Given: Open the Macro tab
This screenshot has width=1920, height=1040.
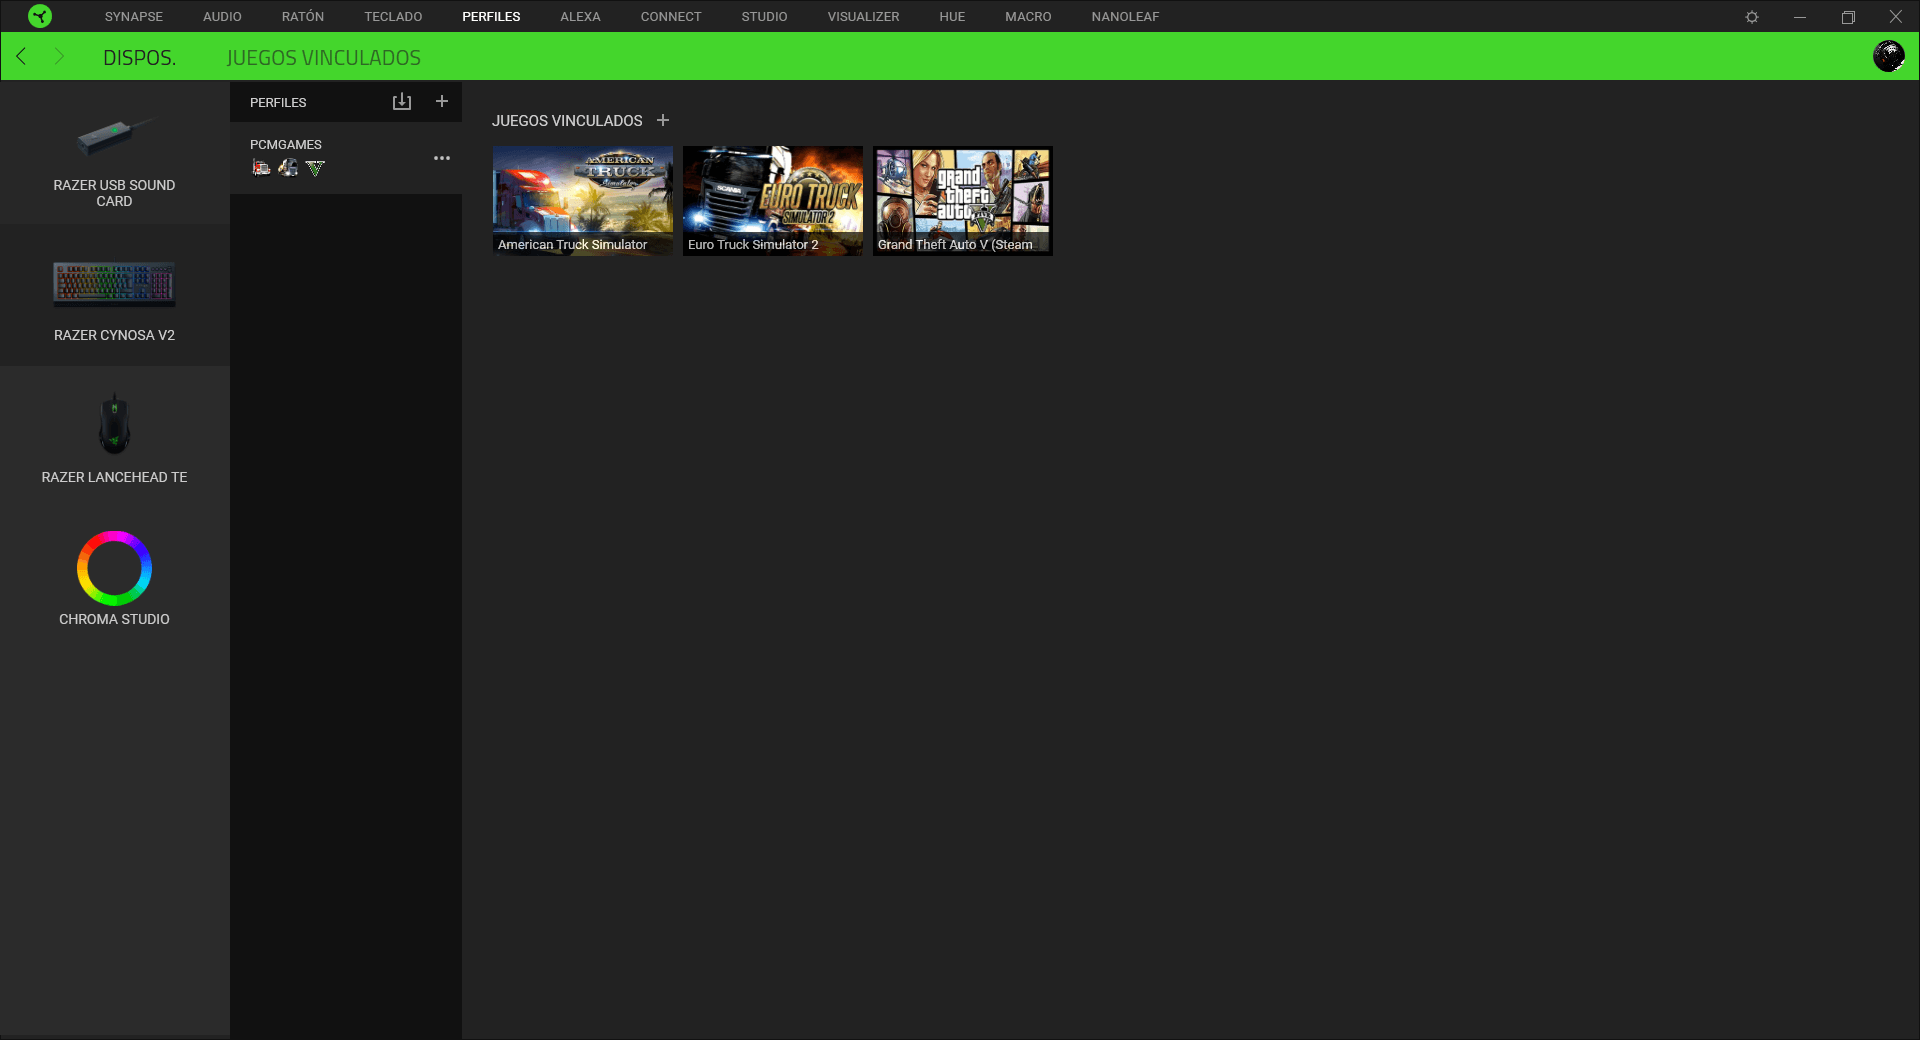Looking at the screenshot, I should (1028, 17).
